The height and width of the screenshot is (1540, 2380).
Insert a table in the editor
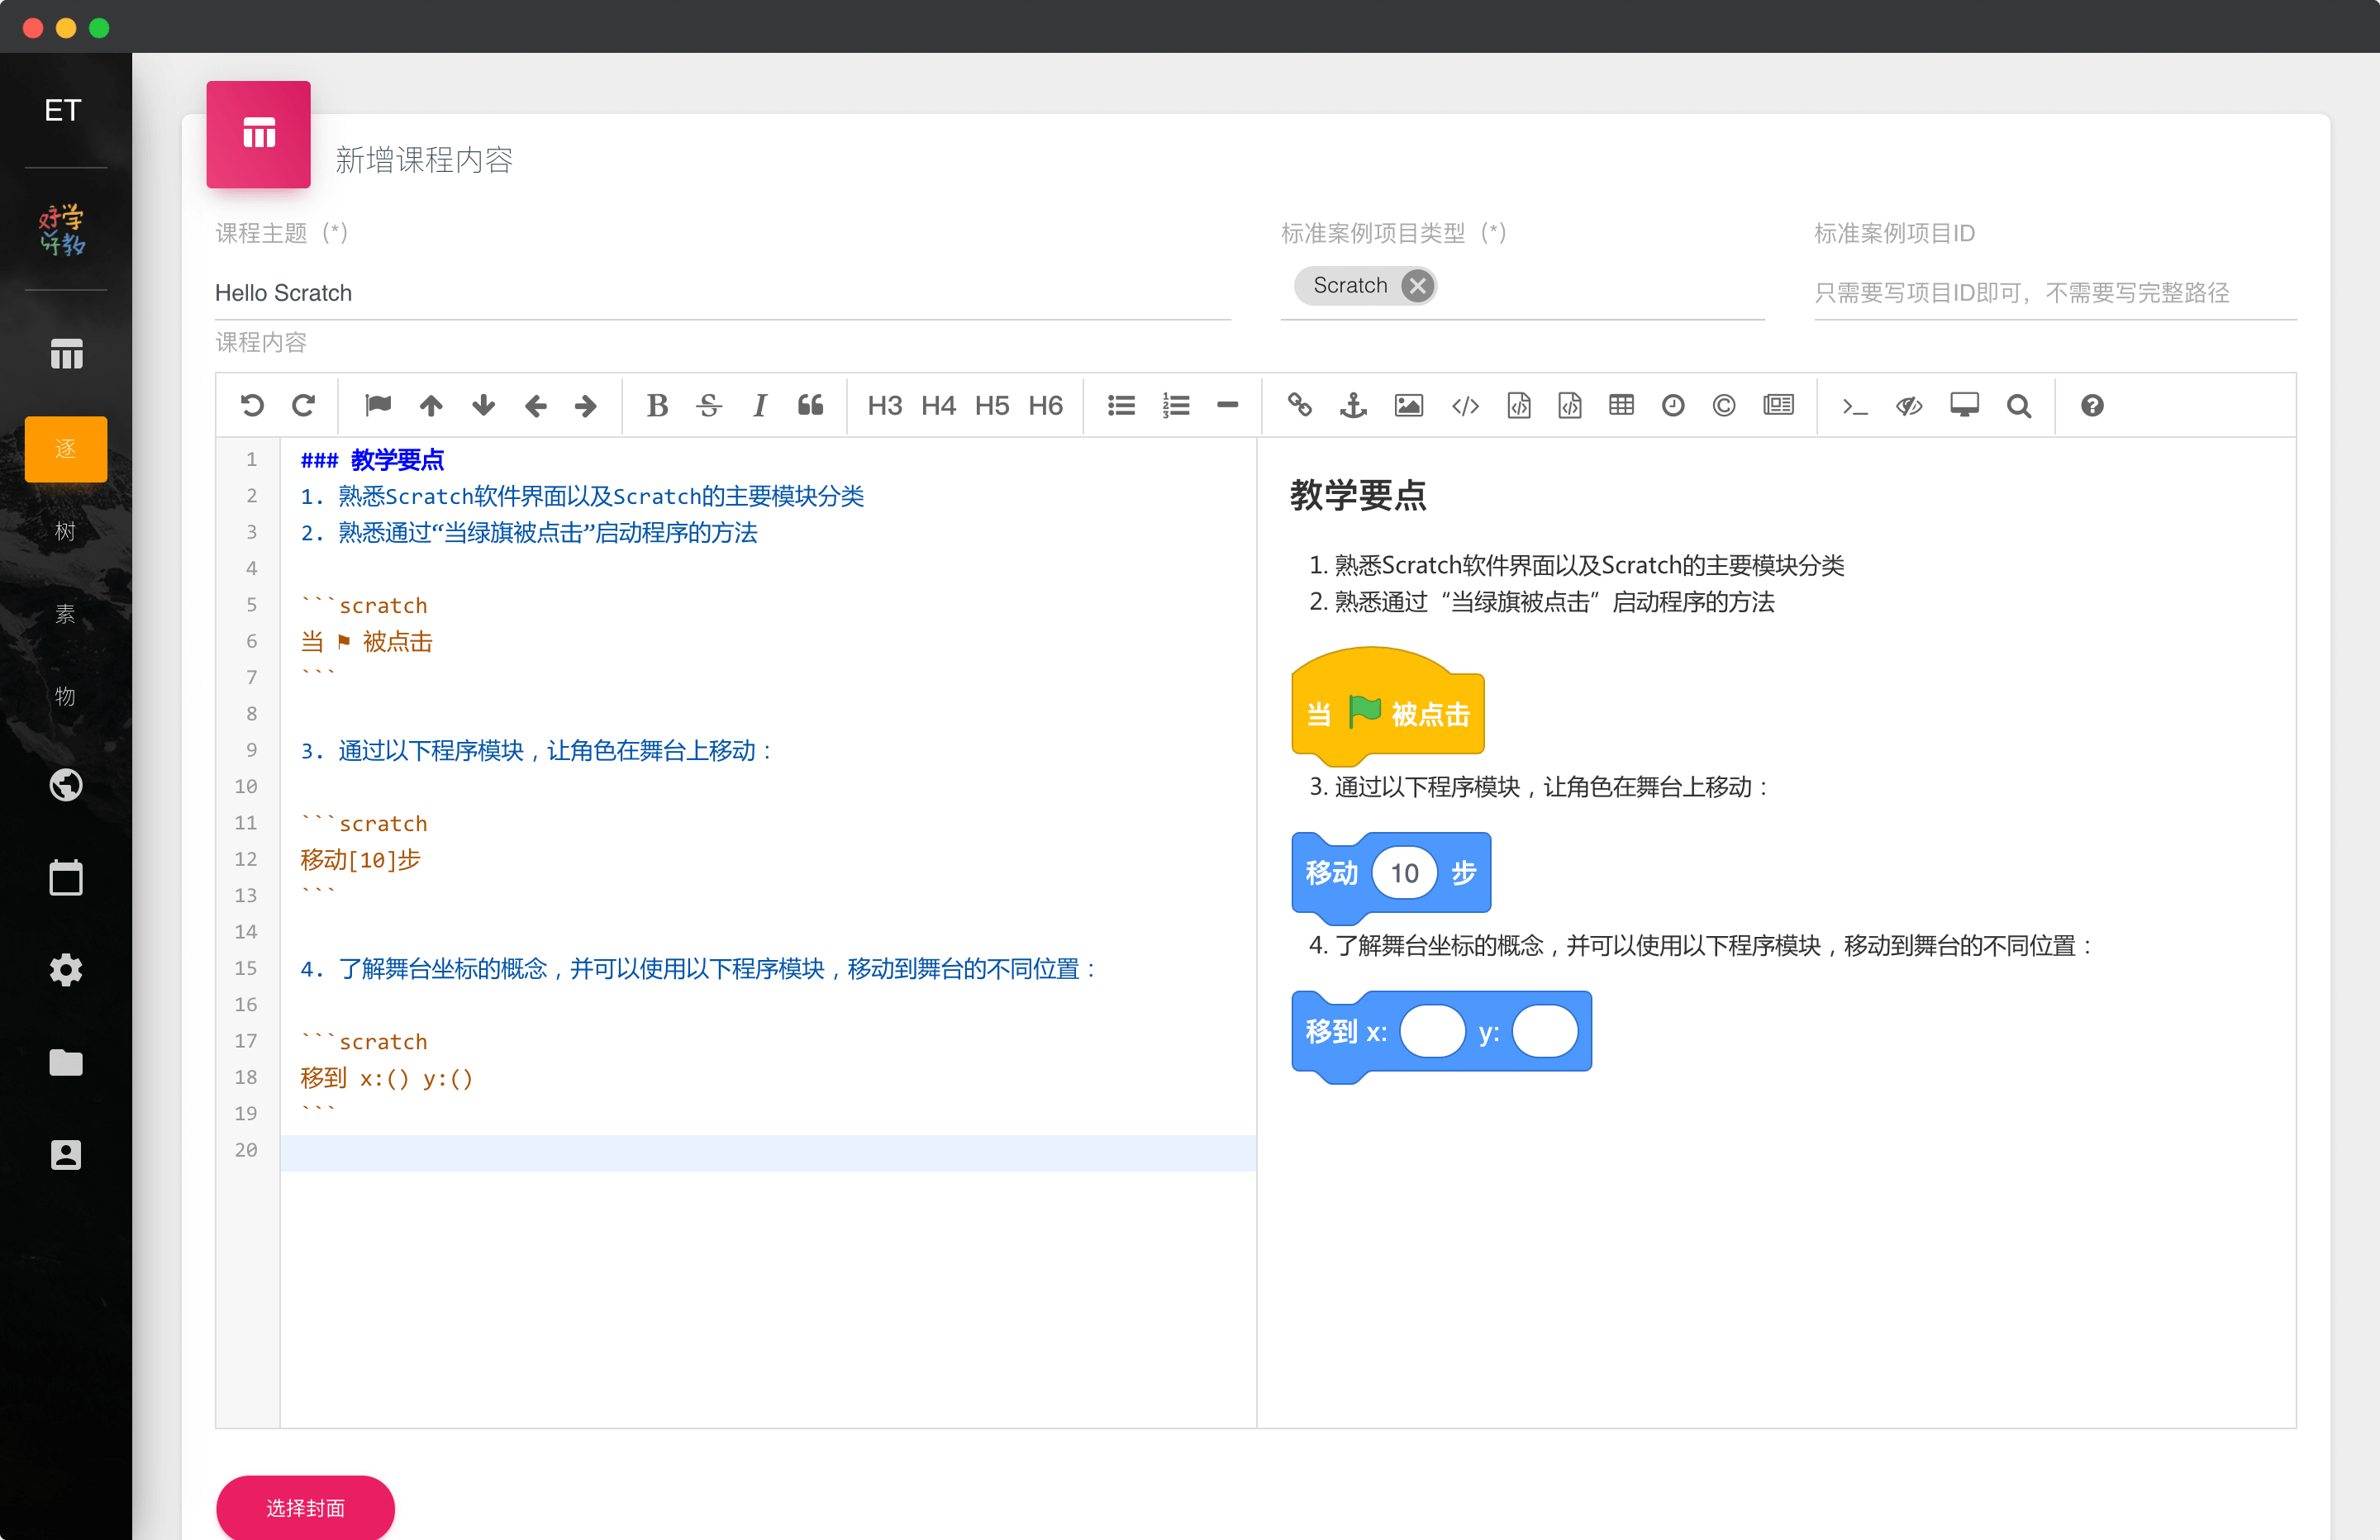1621,405
